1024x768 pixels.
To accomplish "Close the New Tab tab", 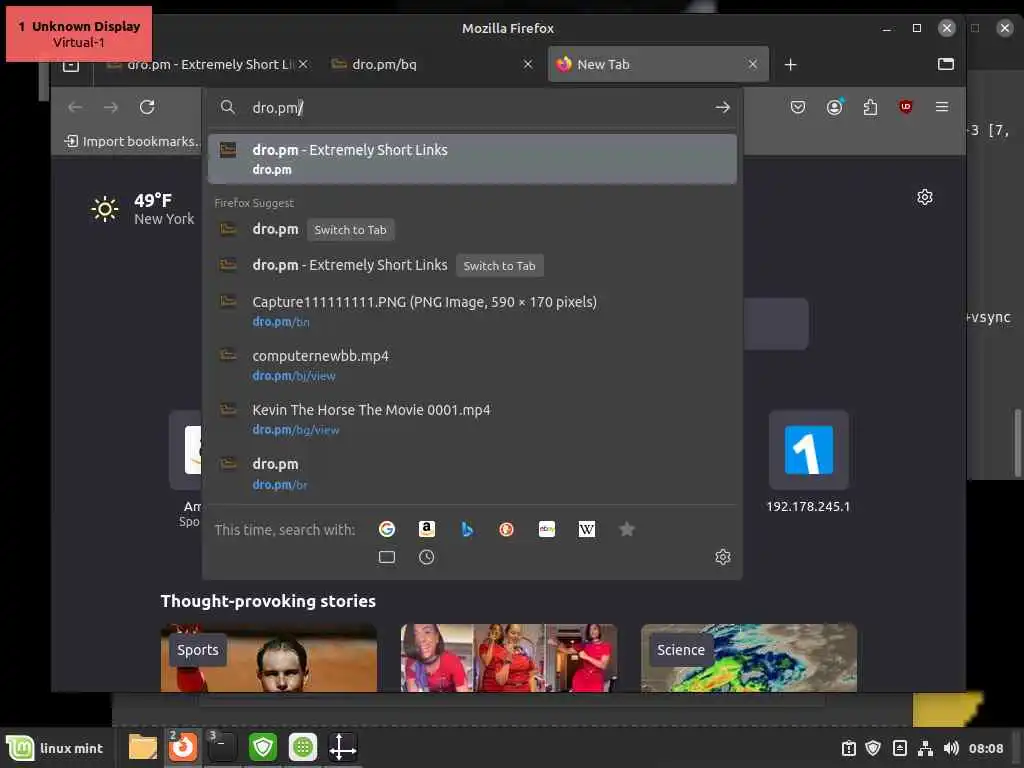I will (x=753, y=64).
